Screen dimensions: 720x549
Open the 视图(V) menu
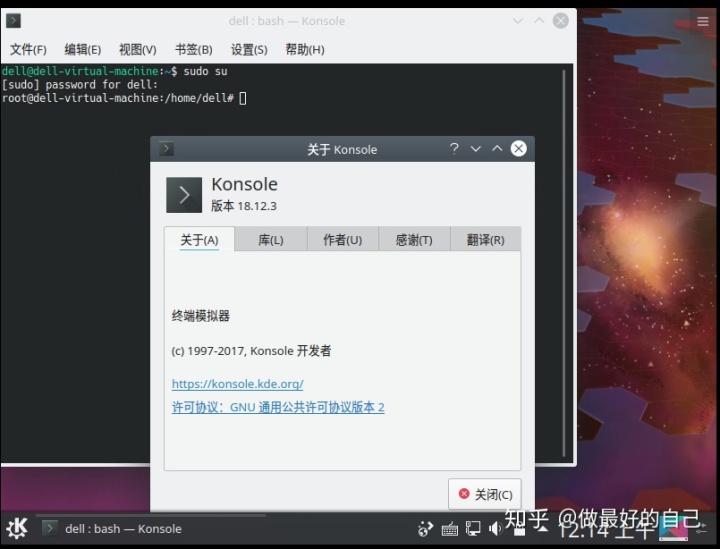138,49
